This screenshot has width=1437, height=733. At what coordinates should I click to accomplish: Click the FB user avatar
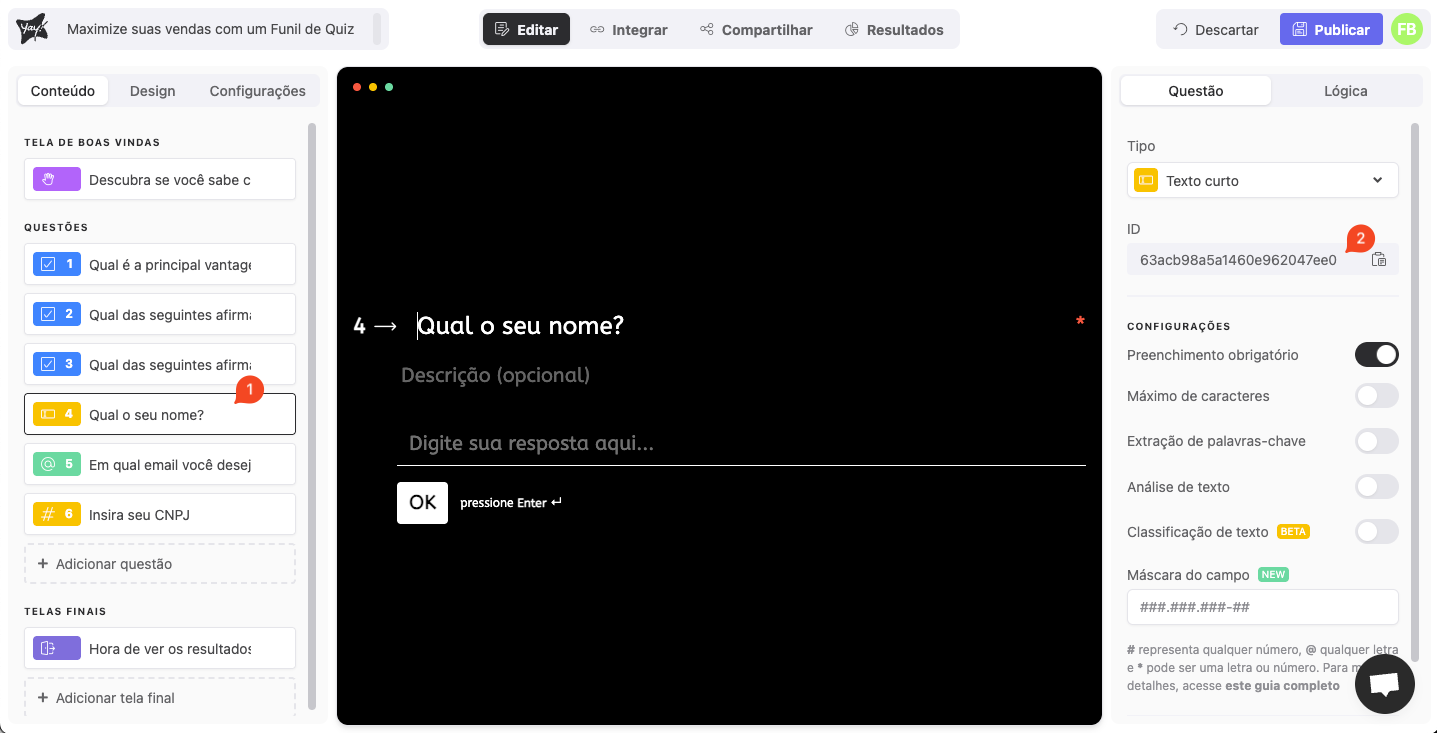coord(1406,29)
